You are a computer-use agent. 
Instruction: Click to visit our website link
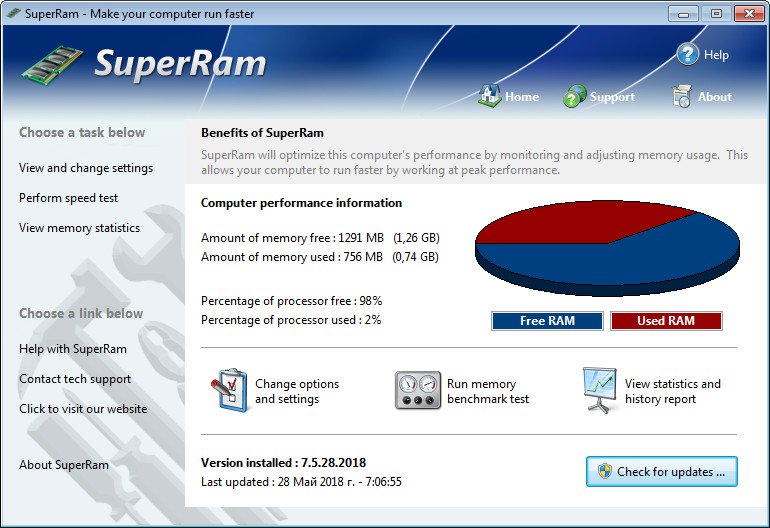(x=83, y=409)
